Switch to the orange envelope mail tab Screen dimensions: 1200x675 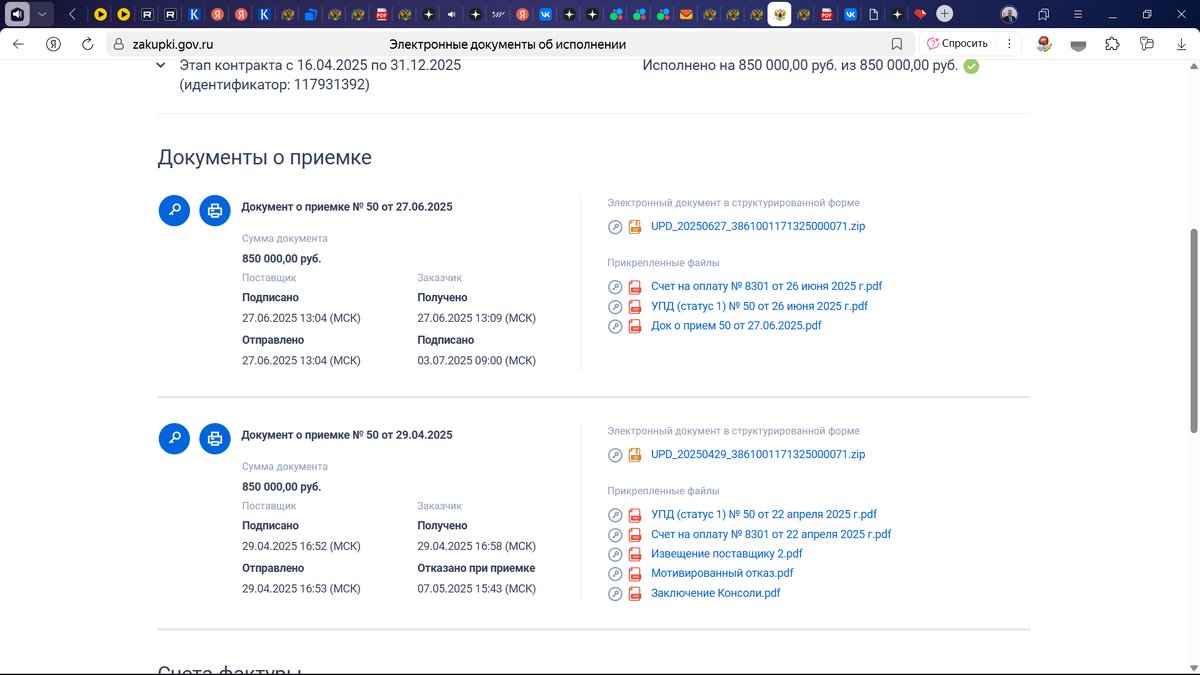point(686,15)
